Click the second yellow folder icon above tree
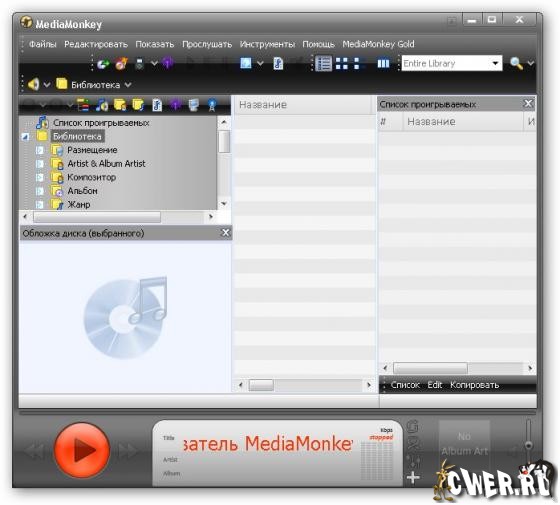Screen dimensions: 560x505 click(138, 105)
